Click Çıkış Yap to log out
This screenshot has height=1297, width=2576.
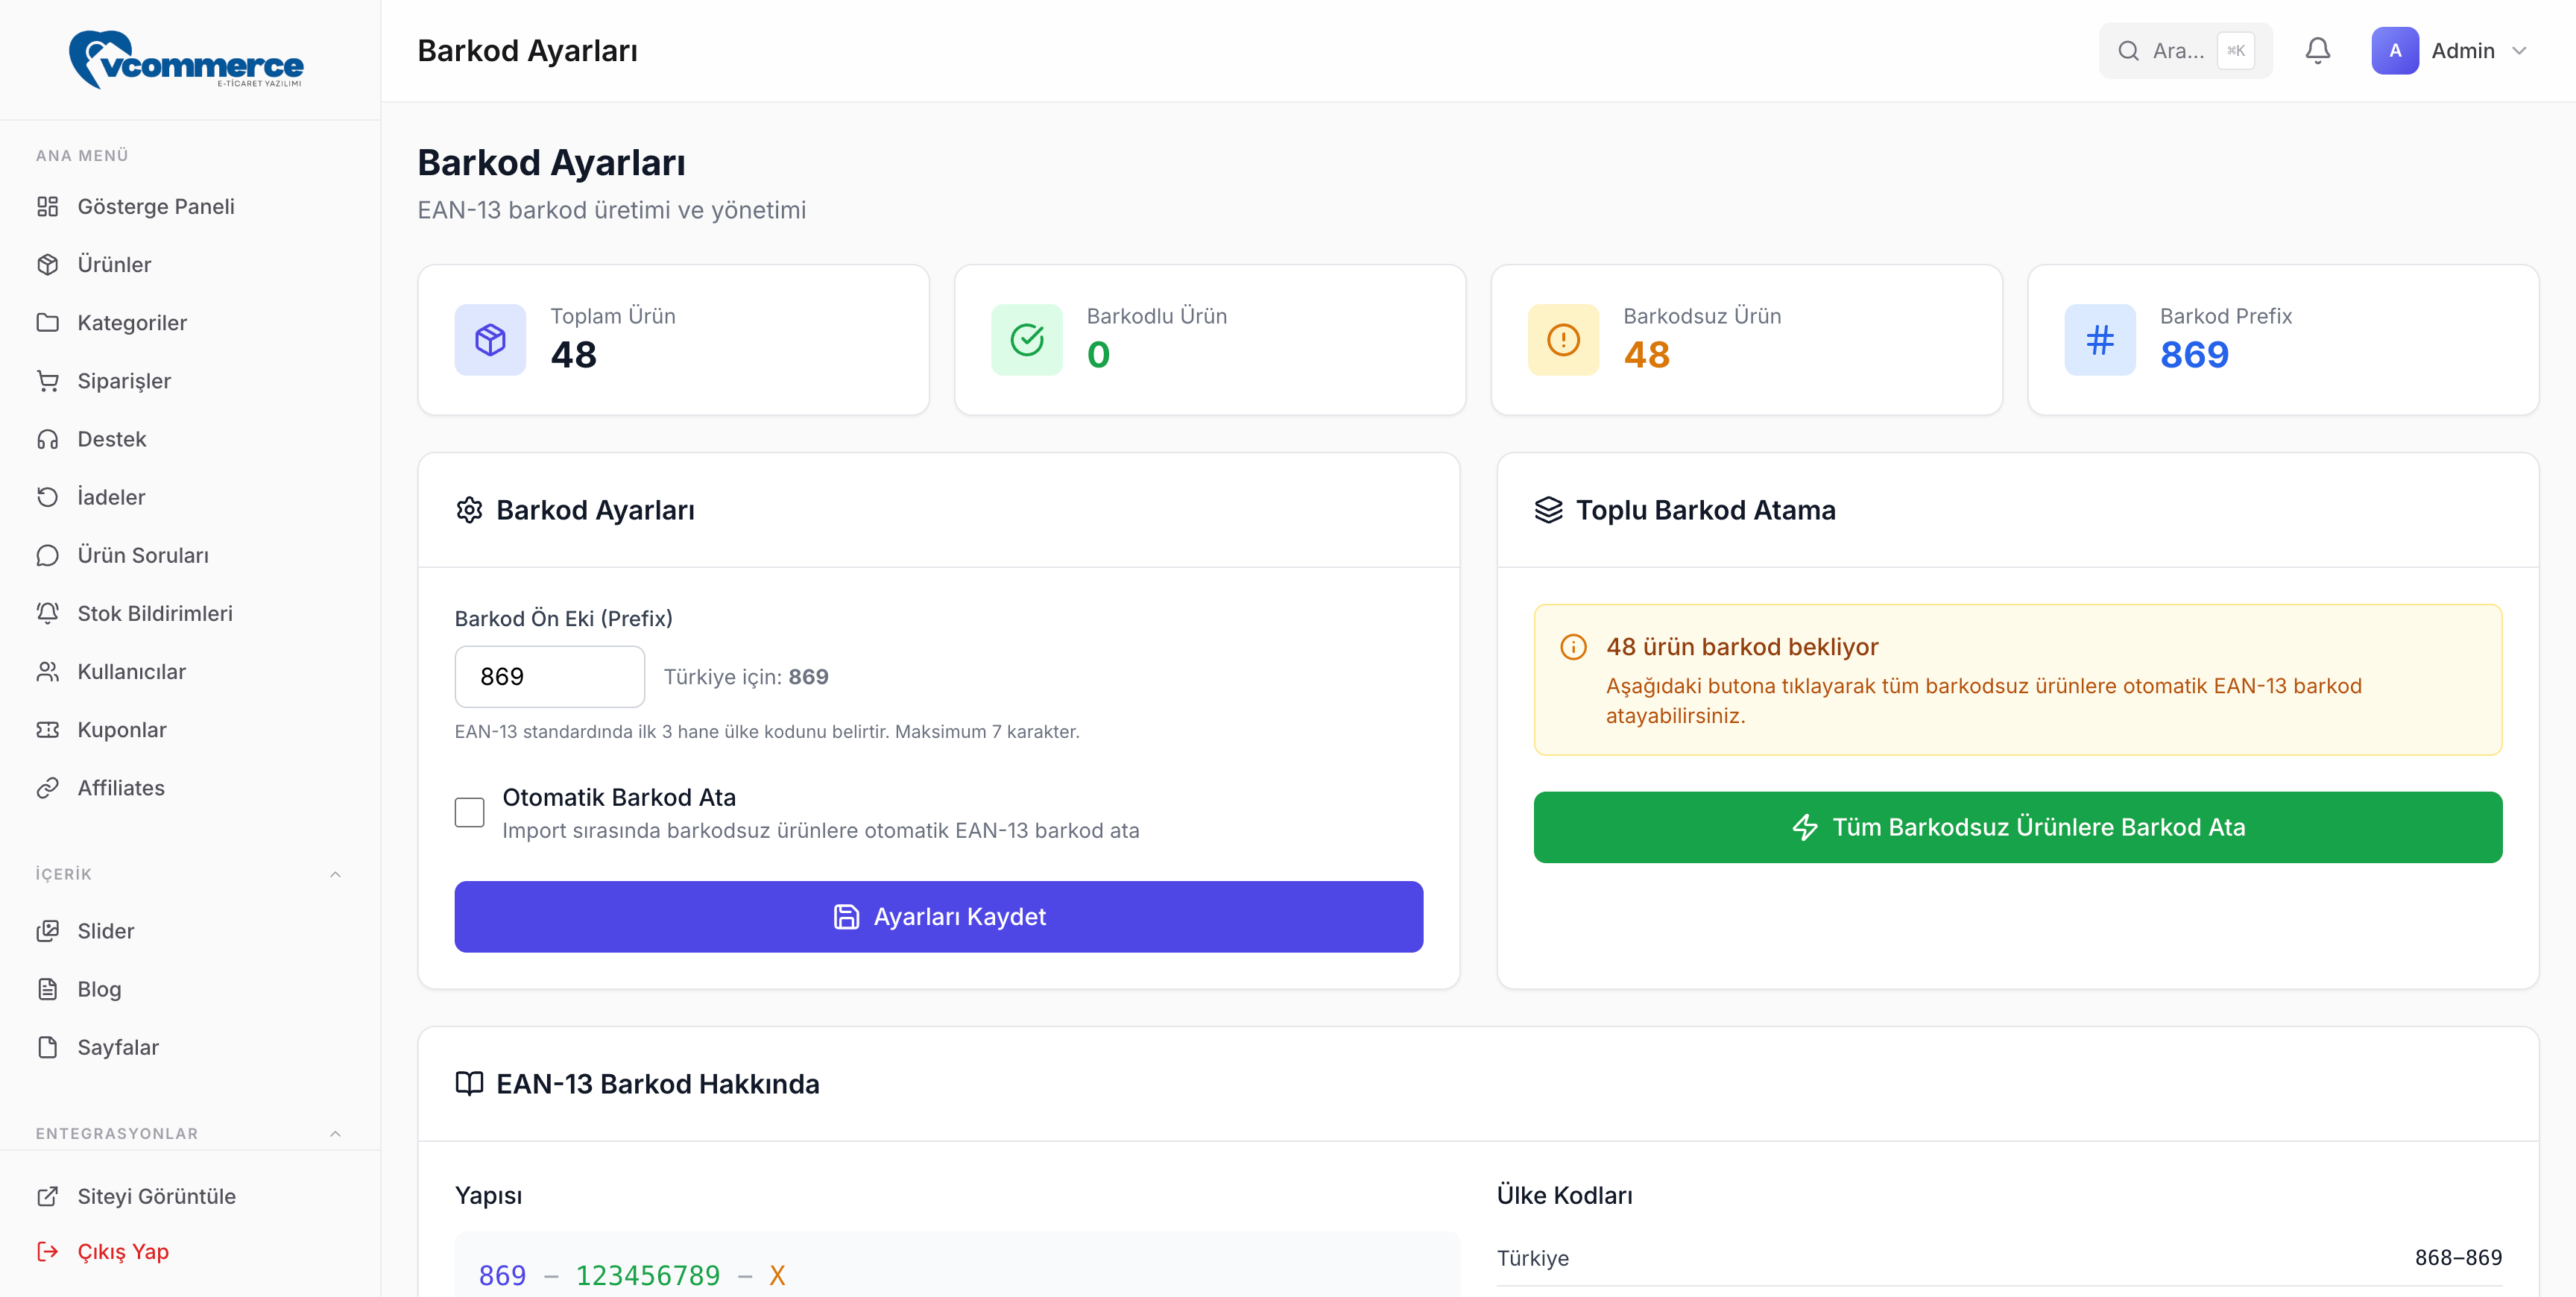click(x=122, y=1251)
